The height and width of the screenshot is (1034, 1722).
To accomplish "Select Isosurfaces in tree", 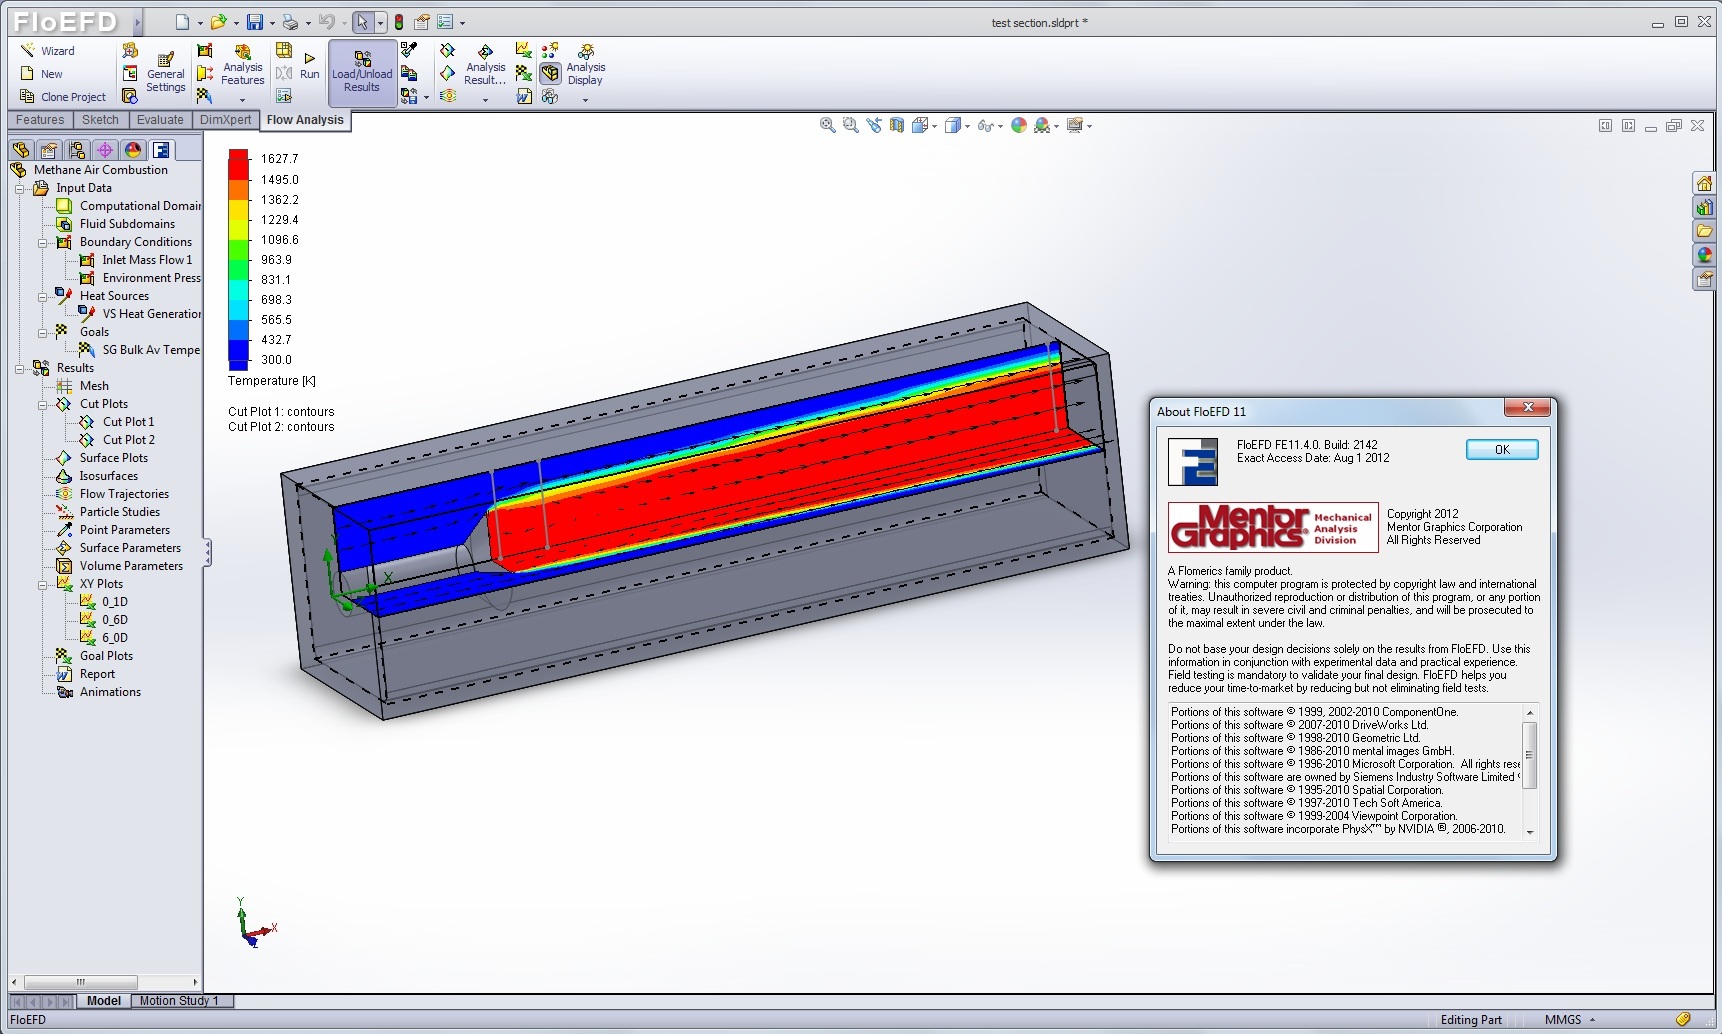I will (97, 476).
